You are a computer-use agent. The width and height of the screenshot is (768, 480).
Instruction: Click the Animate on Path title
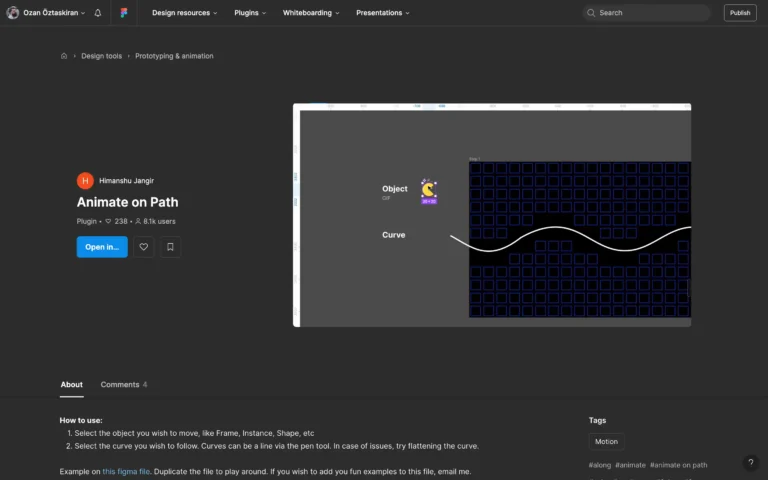click(x=127, y=202)
